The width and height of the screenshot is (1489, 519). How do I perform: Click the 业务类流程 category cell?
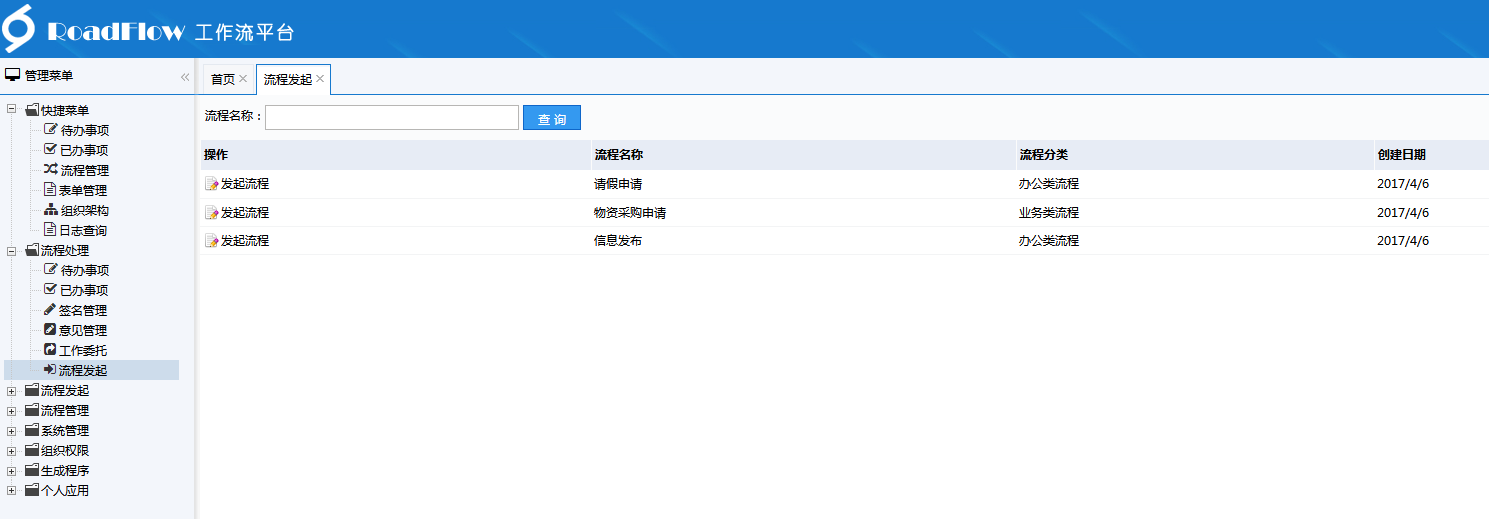[x=1049, y=213]
